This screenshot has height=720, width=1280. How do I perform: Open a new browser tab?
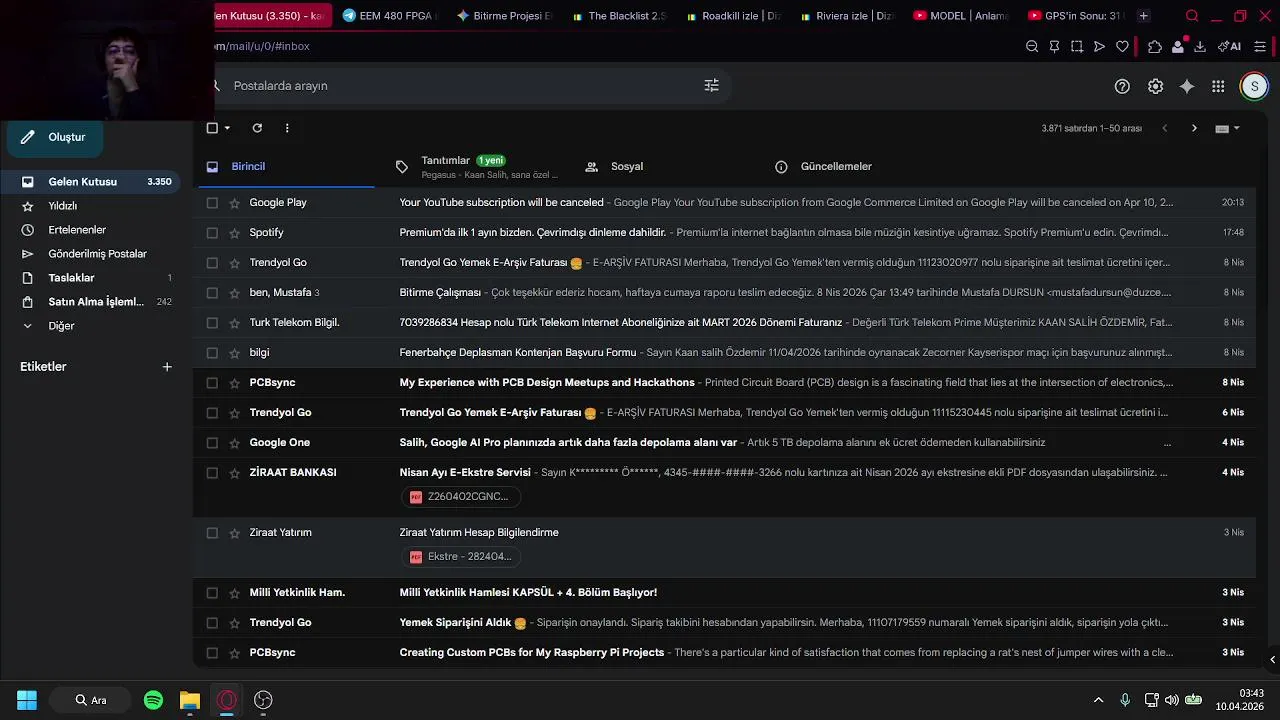[1144, 16]
